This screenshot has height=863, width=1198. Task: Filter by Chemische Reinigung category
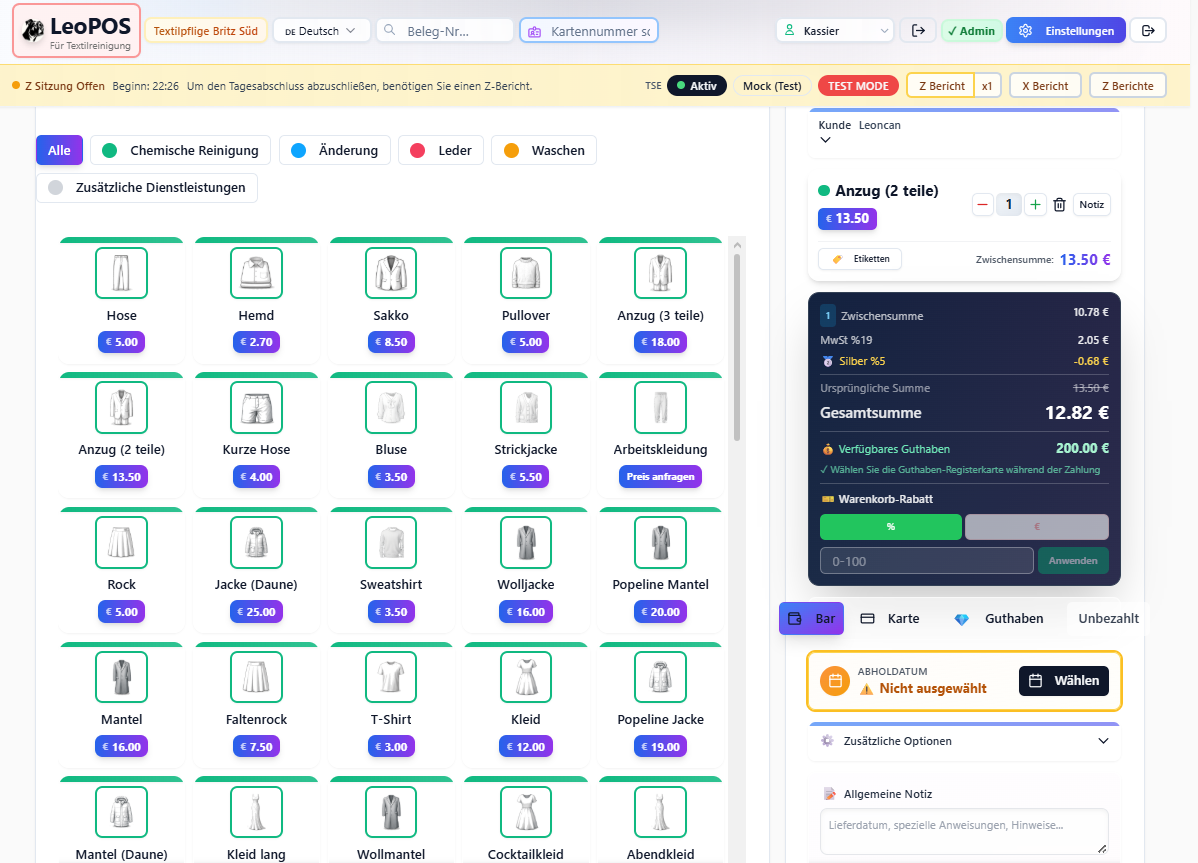pyautogui.click(x=181, y=150)
